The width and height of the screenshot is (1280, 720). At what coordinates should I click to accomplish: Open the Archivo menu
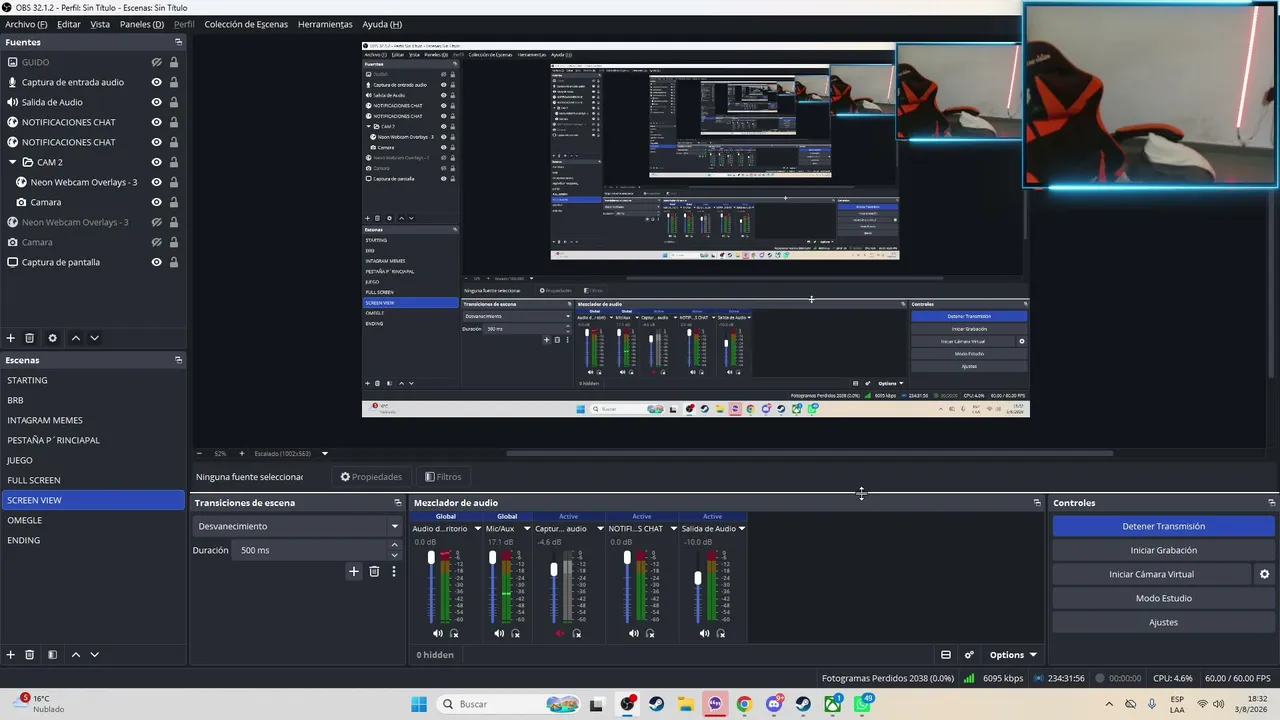pos(26,24)
